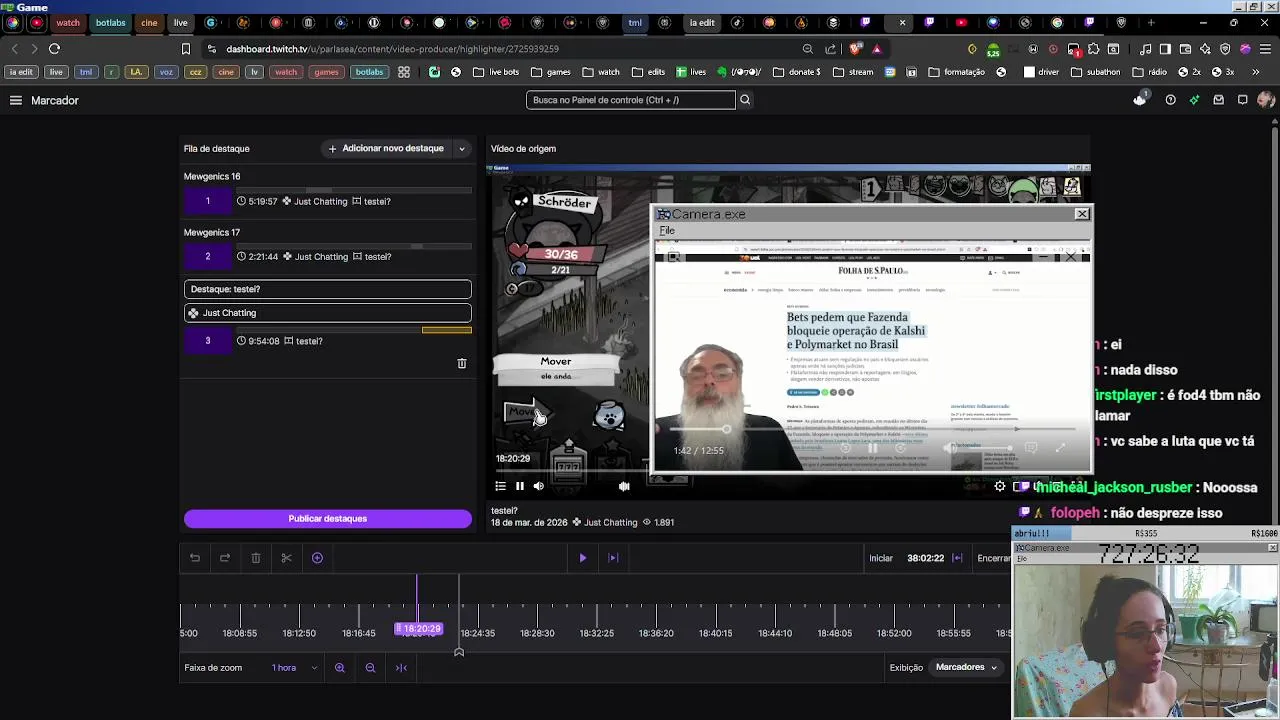Open the formatação bookmark folder
Viewport: 1280px width, 720px height.
pos(957,72)
